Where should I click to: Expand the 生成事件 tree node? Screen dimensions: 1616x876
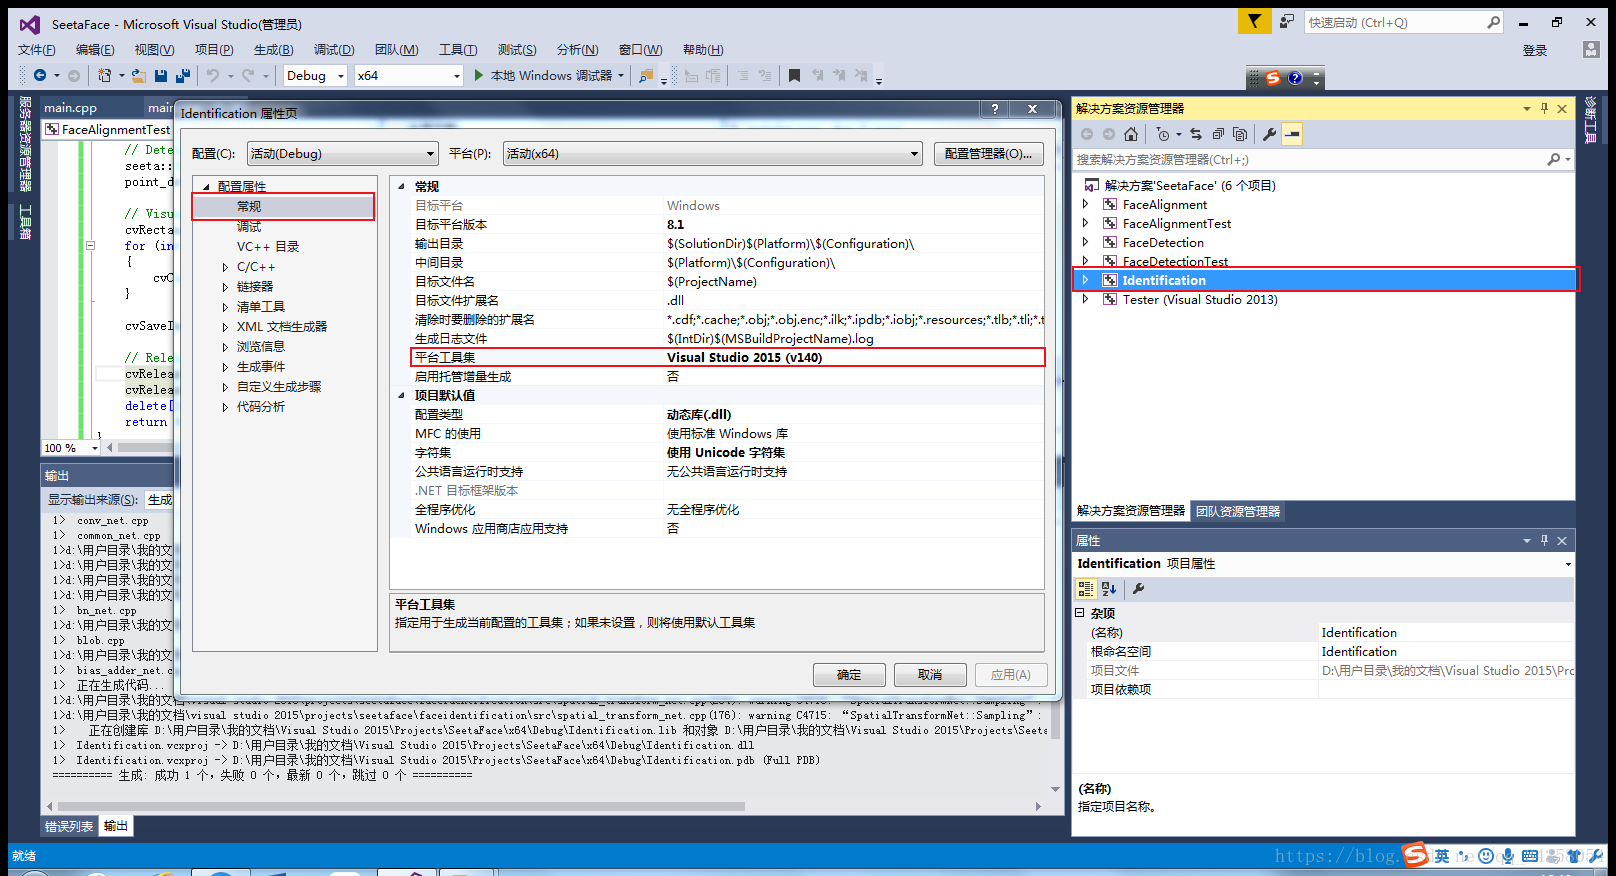click(x=225, y=367)
